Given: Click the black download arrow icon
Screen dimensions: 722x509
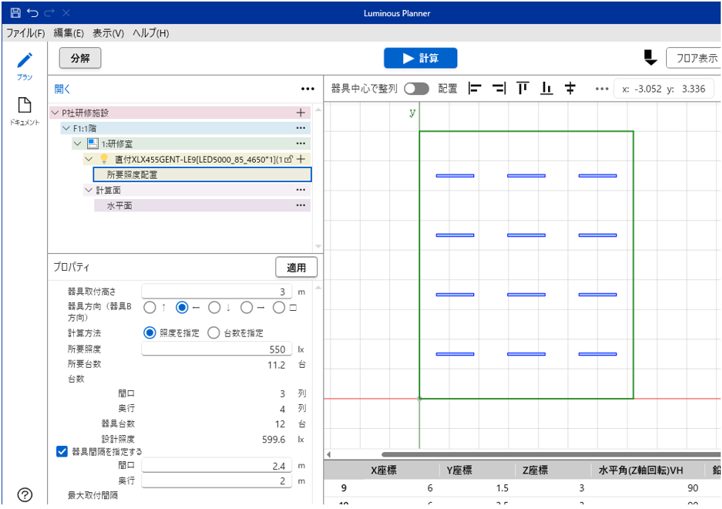Looking at the screenshot, I should [x=649, y=58].
